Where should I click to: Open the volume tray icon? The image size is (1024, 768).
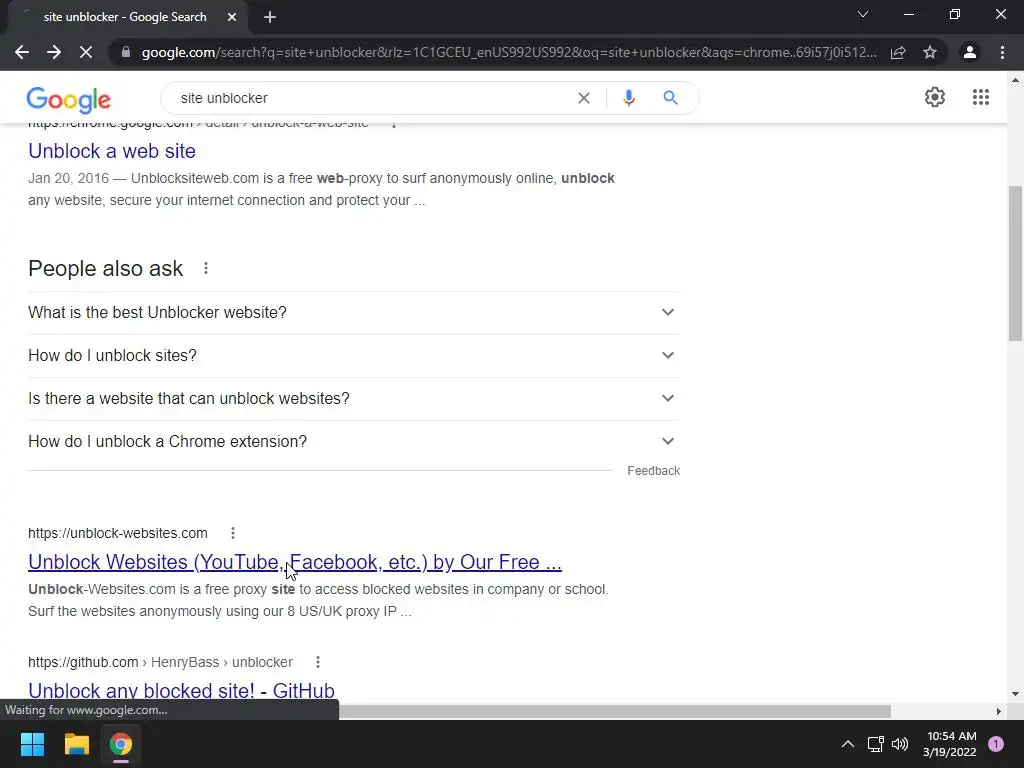[x=900, y=744]
